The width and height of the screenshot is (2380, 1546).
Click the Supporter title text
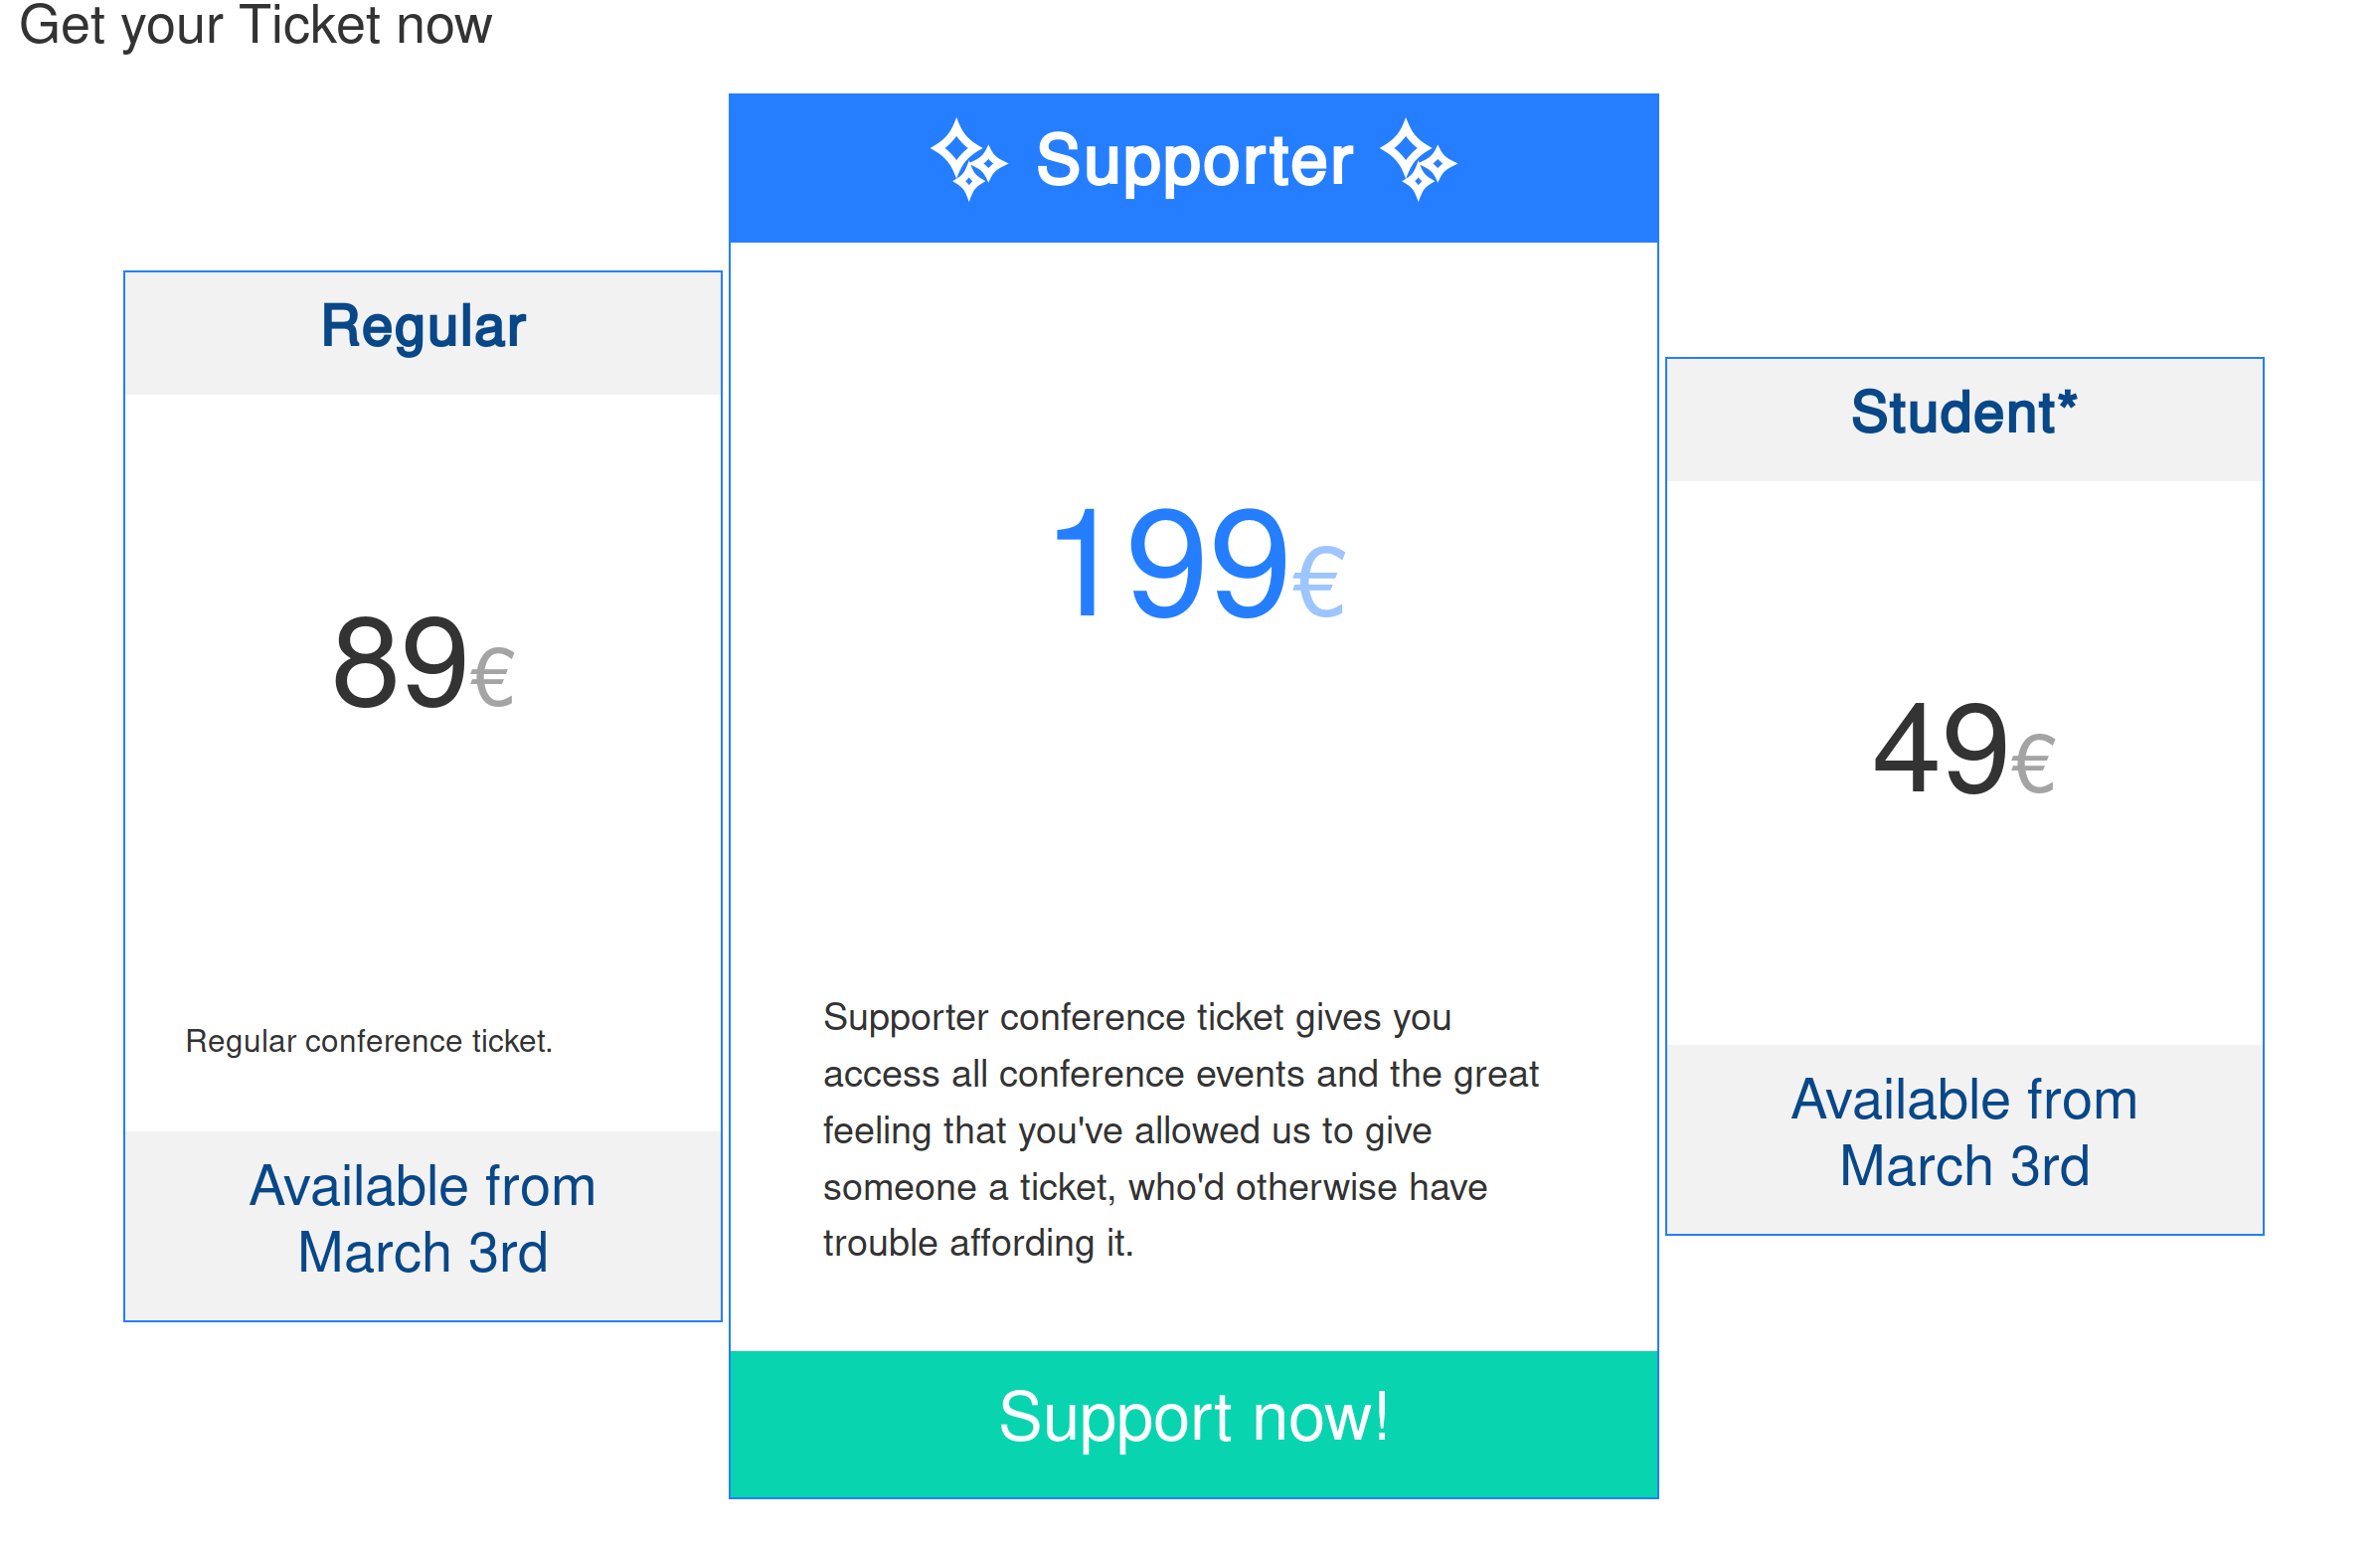[x=1194, y=160]
